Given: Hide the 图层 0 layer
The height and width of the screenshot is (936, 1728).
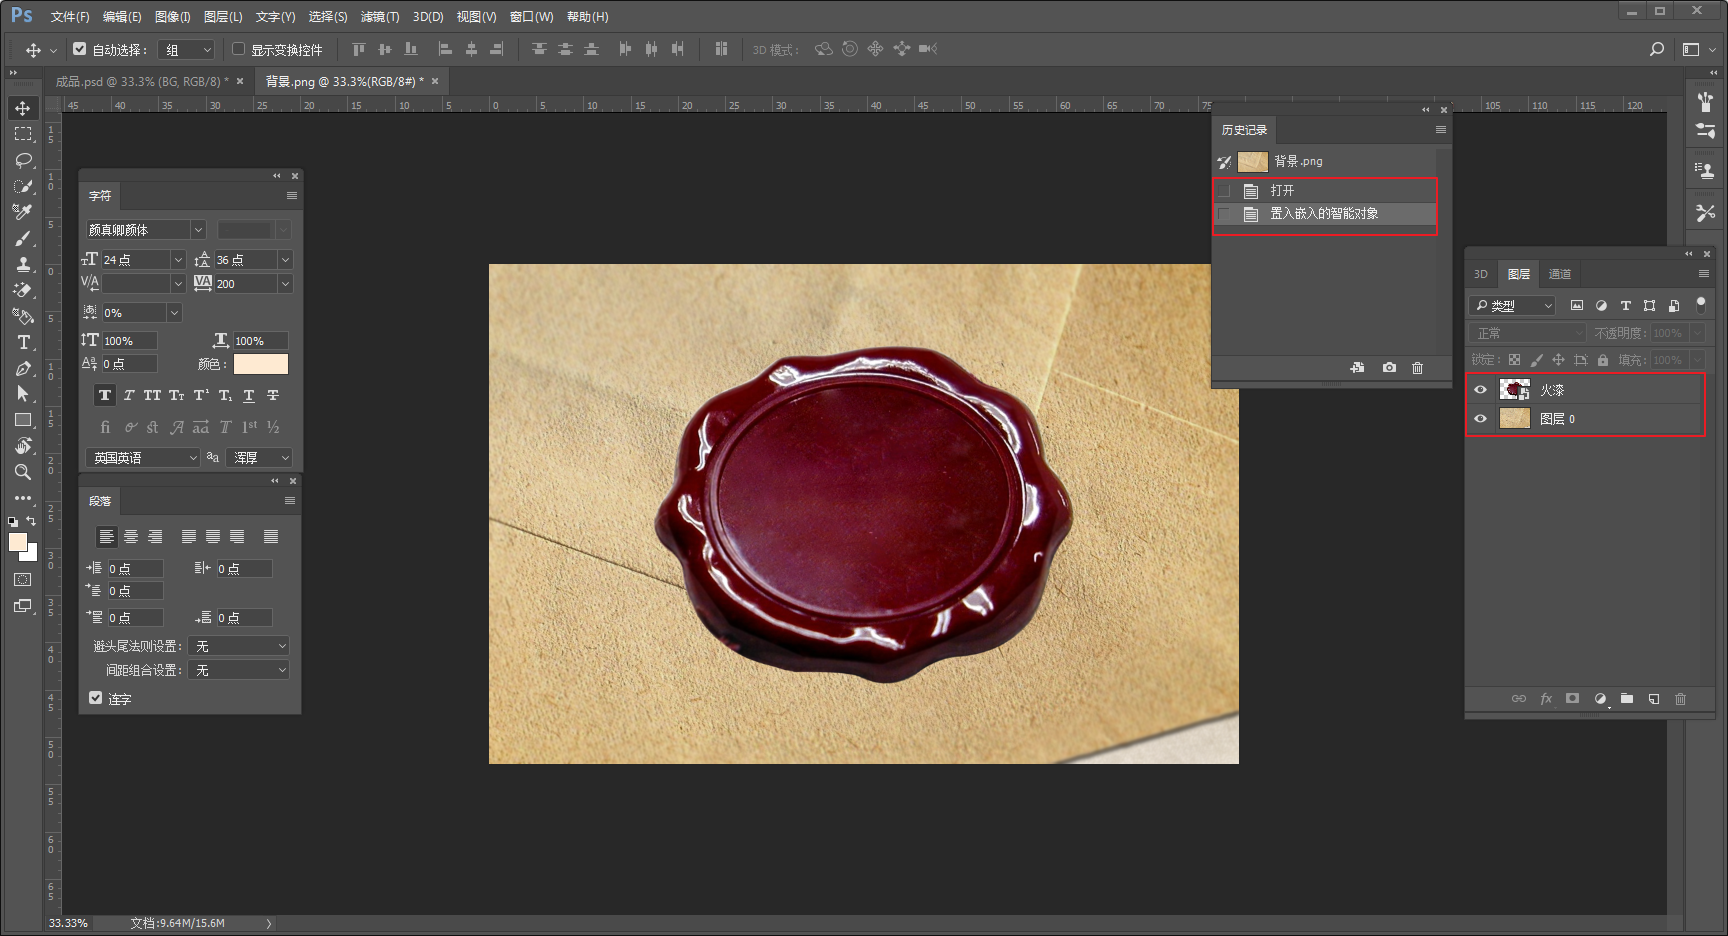Looking at the screenshot, I should point(1481,419).
